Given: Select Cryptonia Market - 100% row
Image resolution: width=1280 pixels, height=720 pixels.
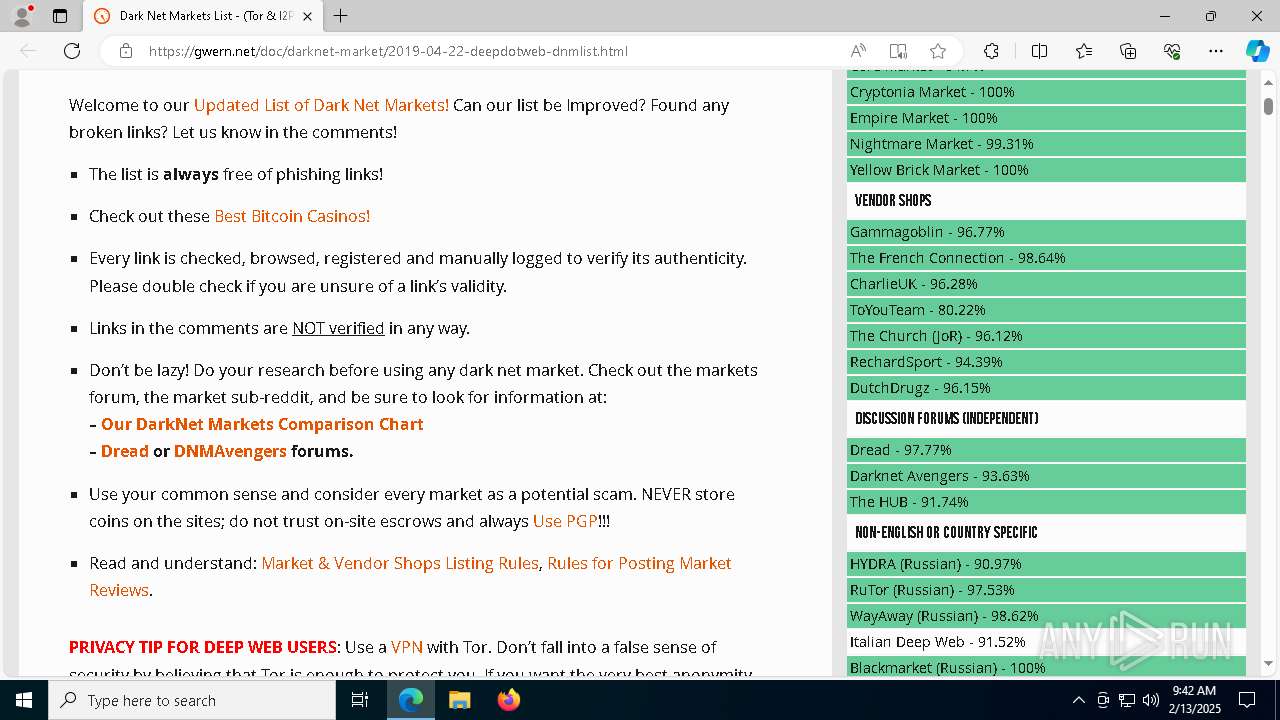Looking at the screenshot, I should pyautogui.click(x=1046, y=92).
